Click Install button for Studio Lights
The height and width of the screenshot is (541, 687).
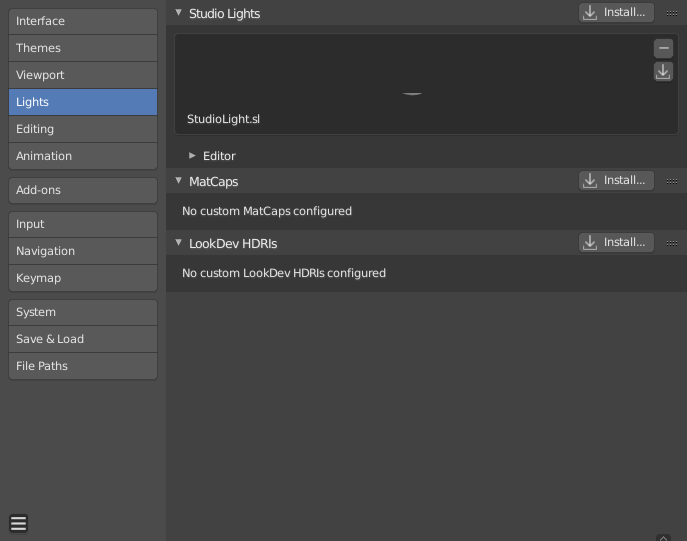pos(616,12)
